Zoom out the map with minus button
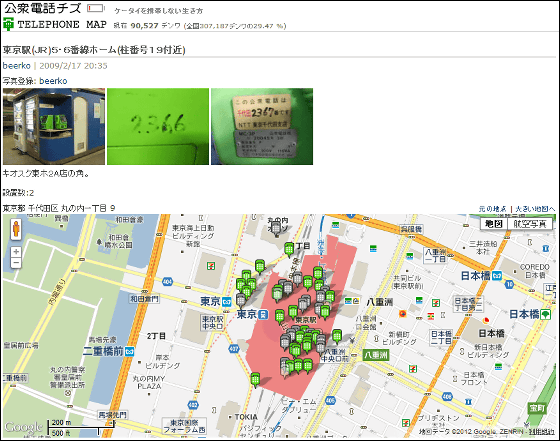 pyautogui.click(x=16, y=264)
